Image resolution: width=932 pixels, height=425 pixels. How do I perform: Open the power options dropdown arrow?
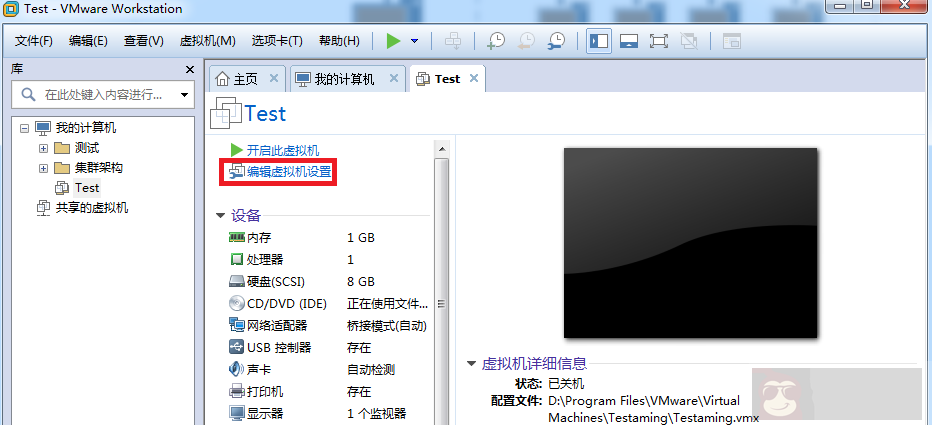[x=414, y=41]
